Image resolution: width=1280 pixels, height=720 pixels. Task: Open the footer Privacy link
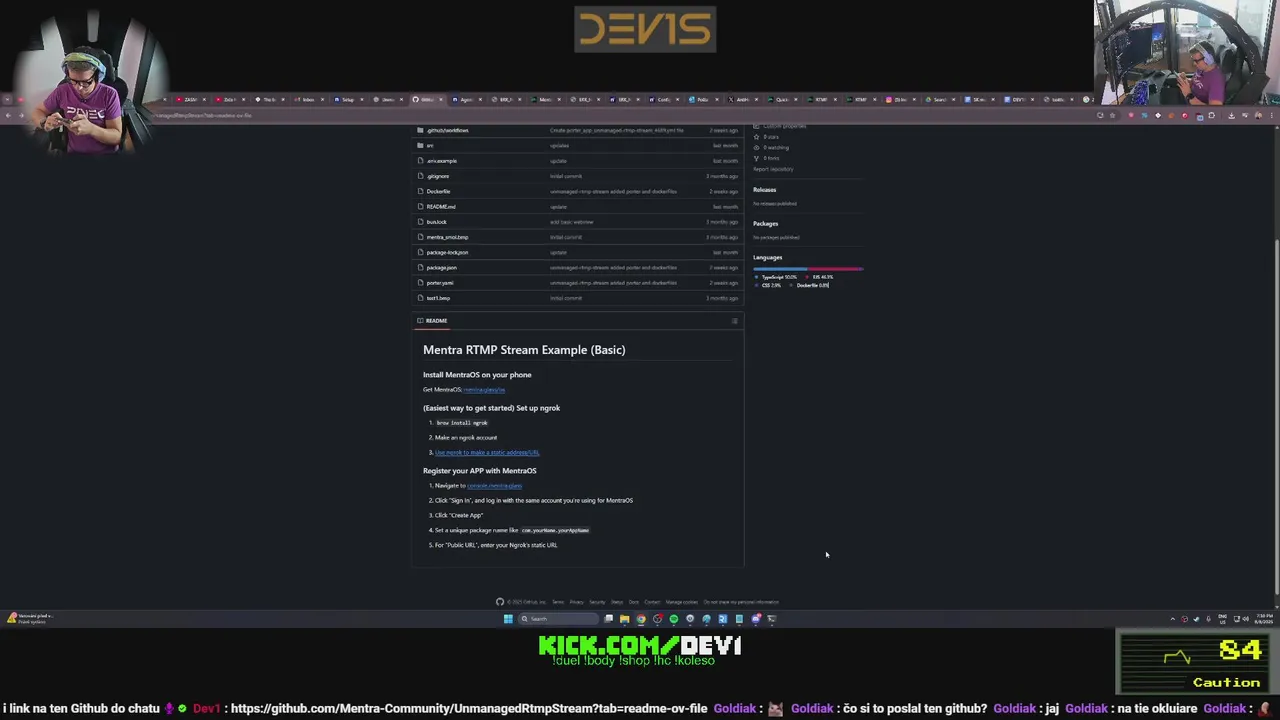[576, 602]
